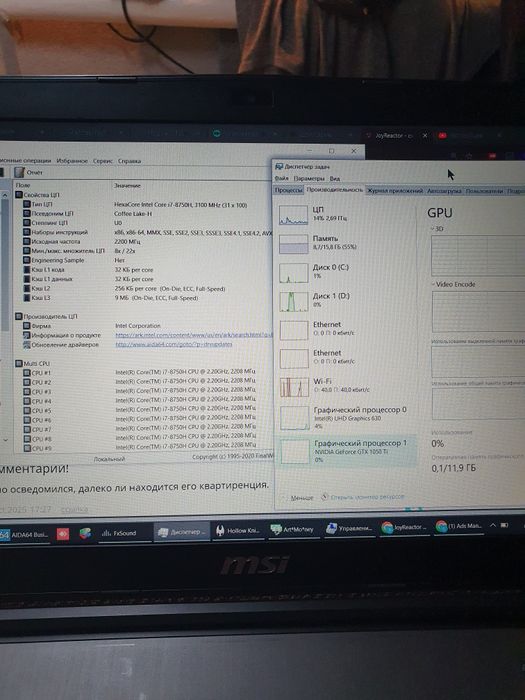Switch to AIDA64 in the taskbar
The image size is (525, 700).
coord(24,534)
